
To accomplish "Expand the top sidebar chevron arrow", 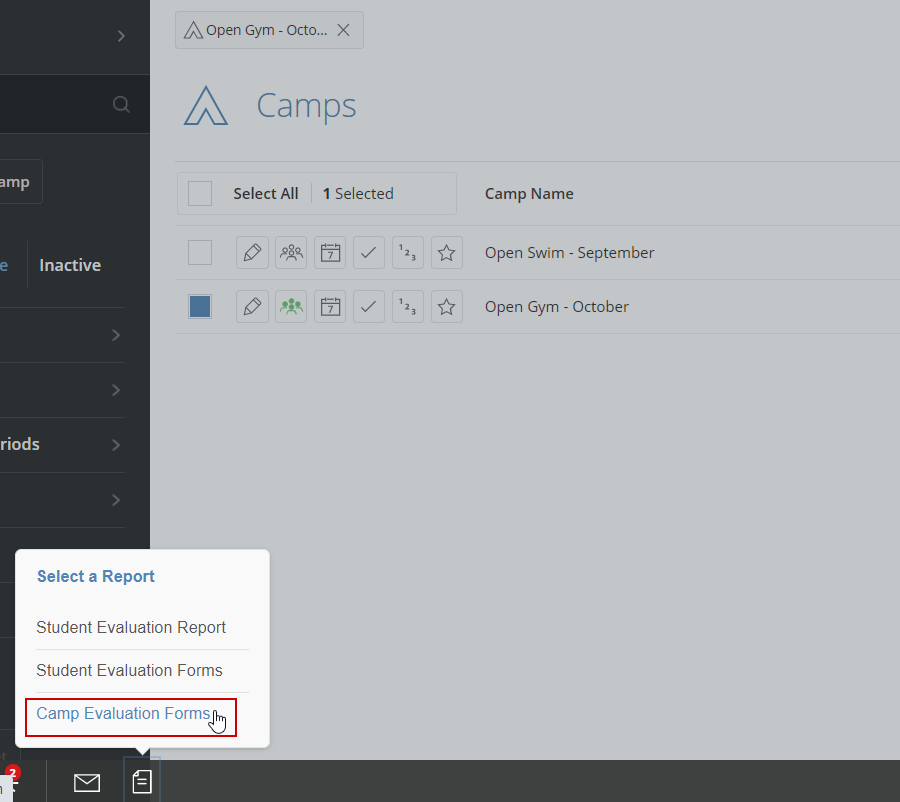I will pyautogui.click(x=121, y=36).
